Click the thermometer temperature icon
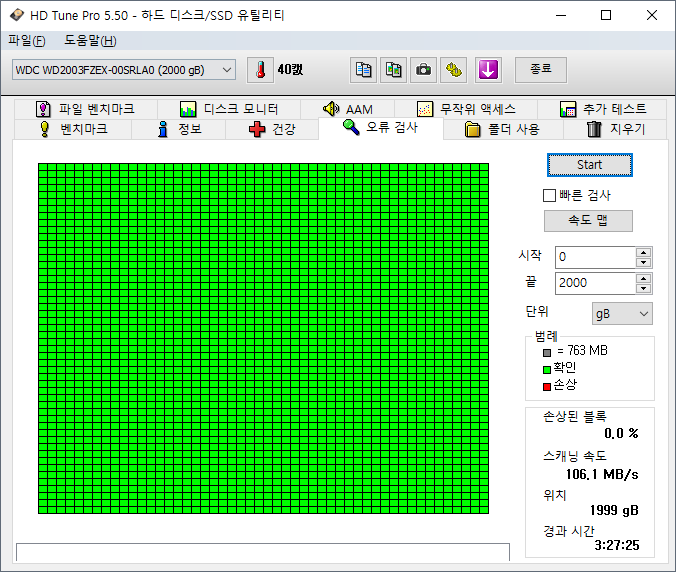The image size is (676, 572). pos(260,70)
